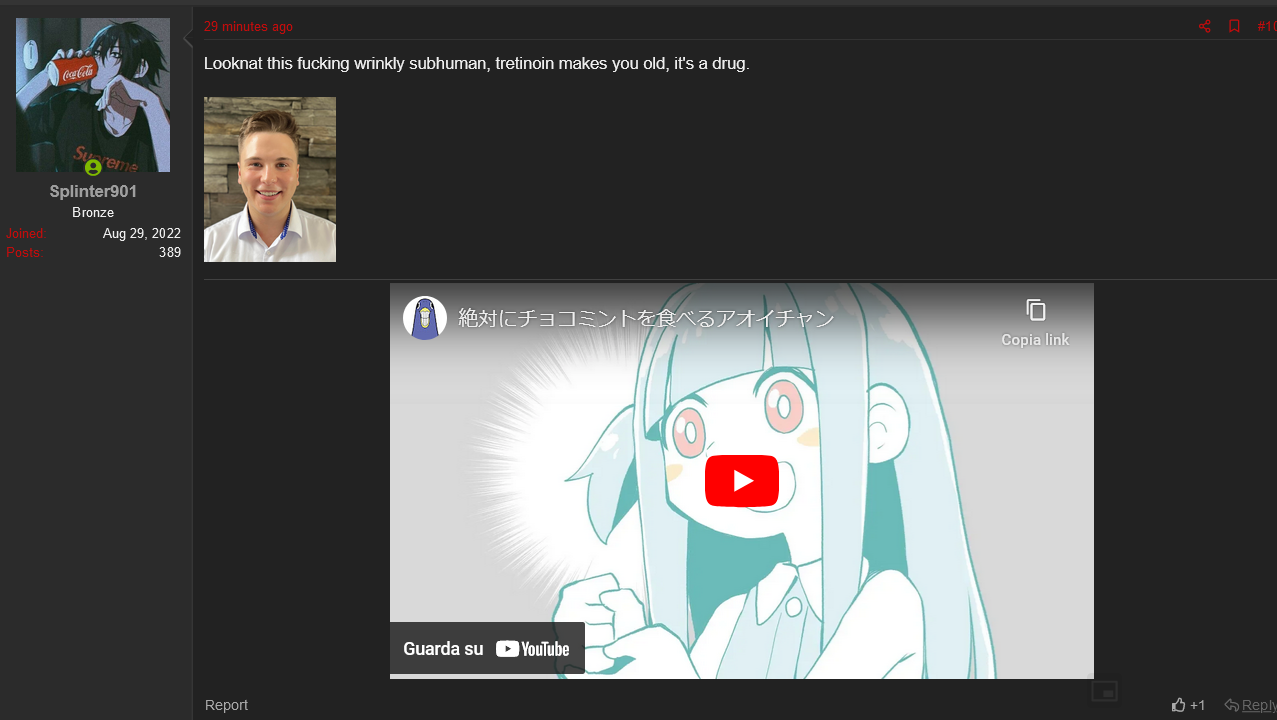Copy the video link with the Copia link icon
The width and height of the screenshot is (1277, 720).
click(1035, 323)
